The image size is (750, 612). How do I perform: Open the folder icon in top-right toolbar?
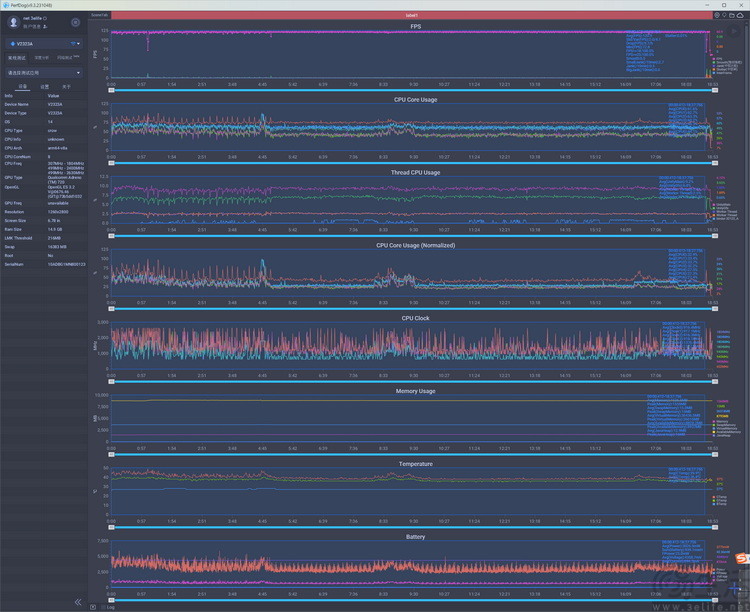pos(732,15)
